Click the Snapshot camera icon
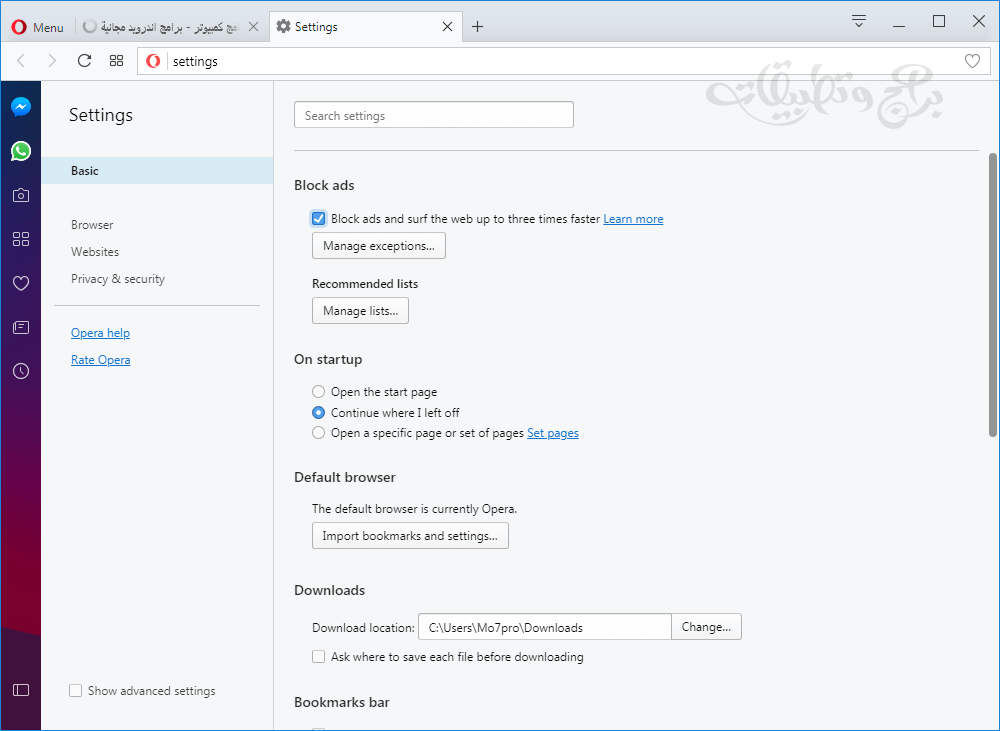 point(21,195)
